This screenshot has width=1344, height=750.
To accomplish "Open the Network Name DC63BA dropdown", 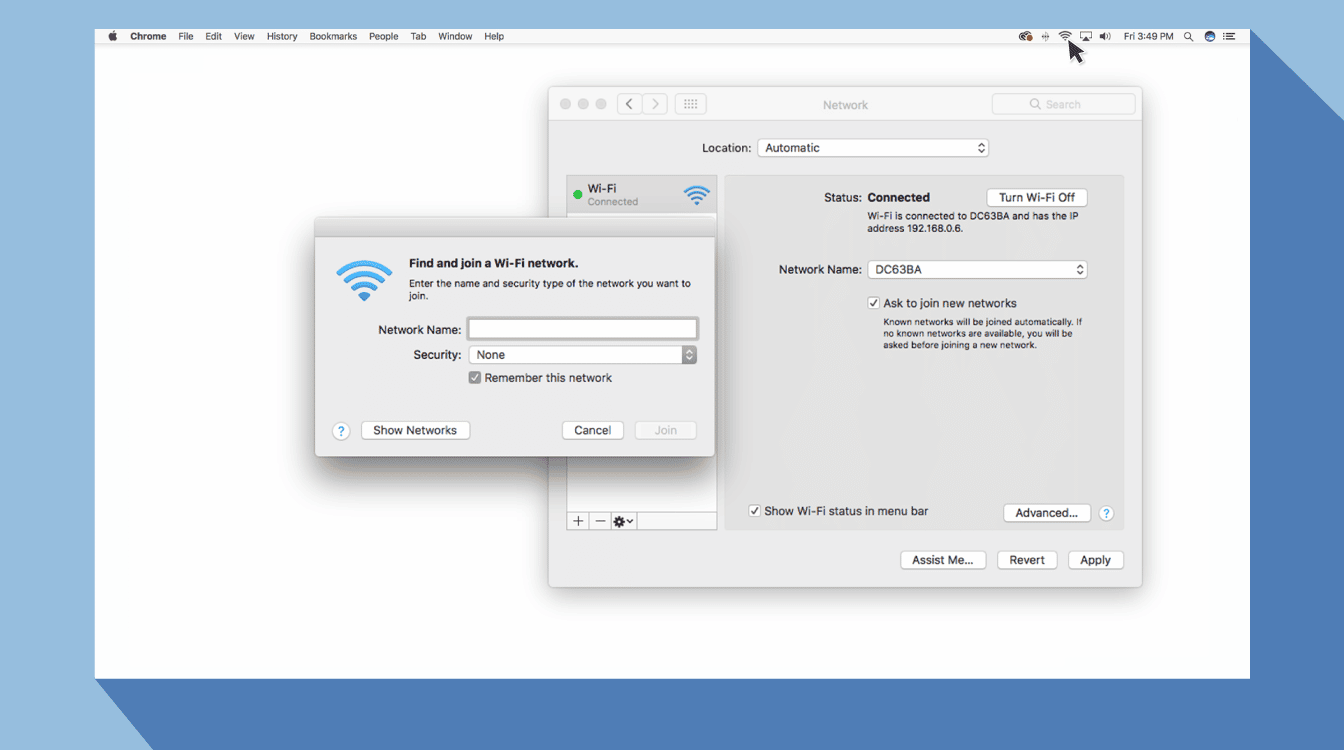I will [977, 270].
